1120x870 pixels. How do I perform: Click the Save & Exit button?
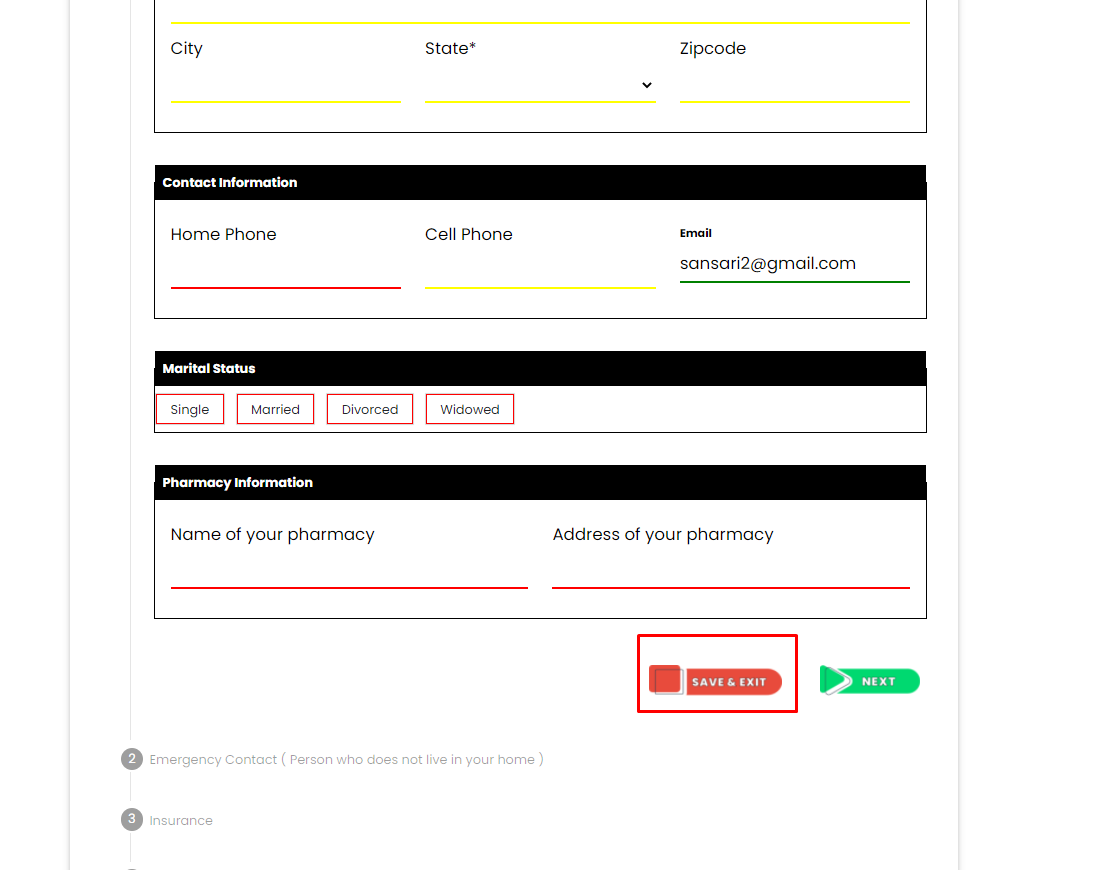(715, 681)
